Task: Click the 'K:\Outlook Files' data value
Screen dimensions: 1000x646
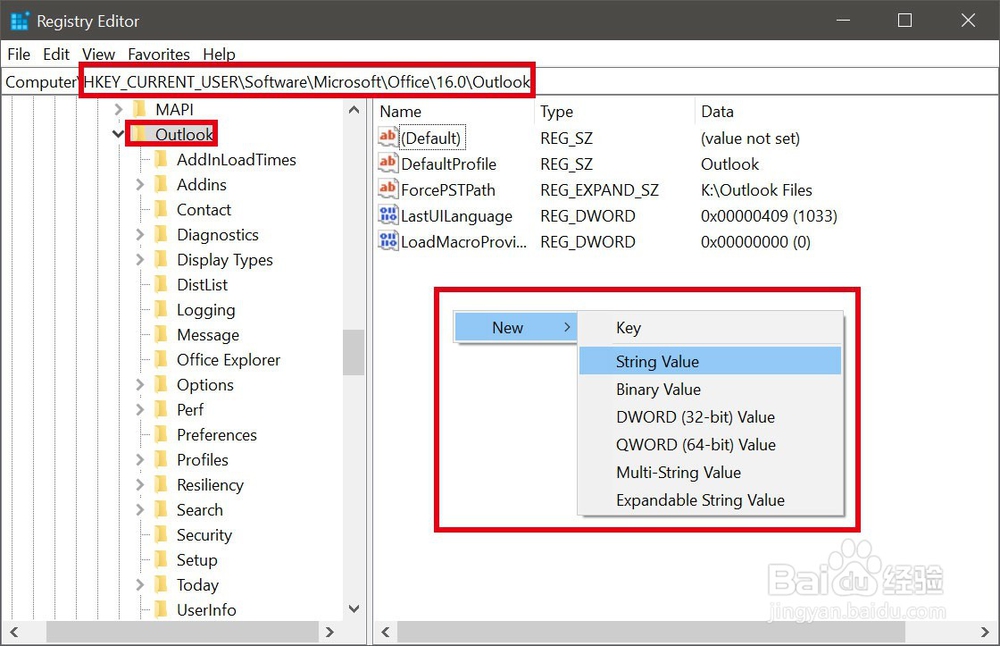Action: coord(756,190)
